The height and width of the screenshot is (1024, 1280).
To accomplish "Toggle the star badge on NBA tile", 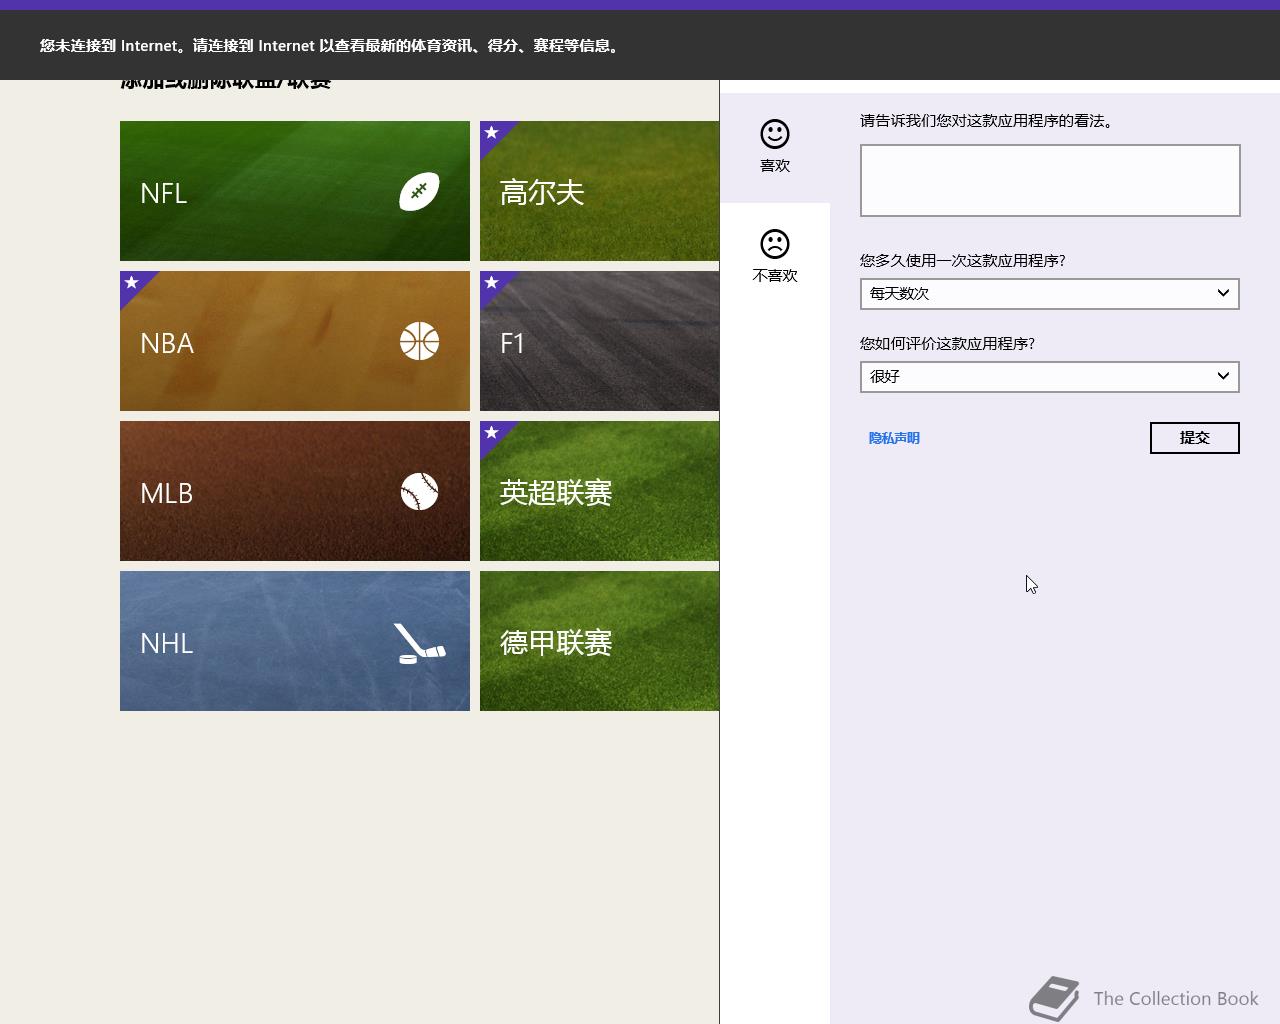I will click(132, 283).
